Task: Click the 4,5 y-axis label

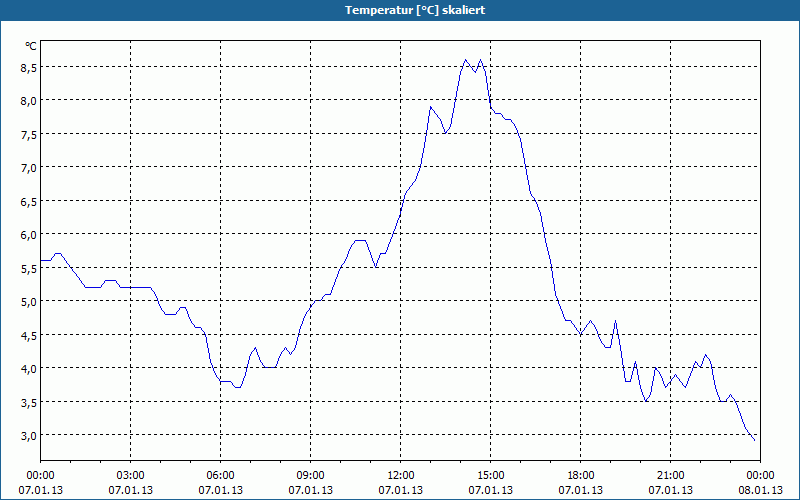Action: point(28,336)
